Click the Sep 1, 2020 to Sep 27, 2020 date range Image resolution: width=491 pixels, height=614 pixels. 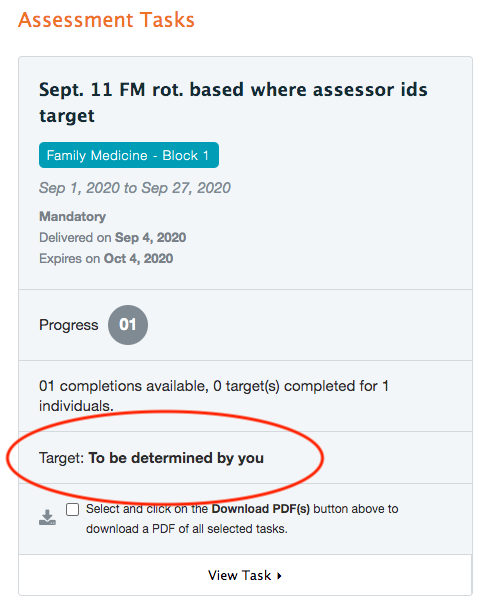tap(135, 188)
